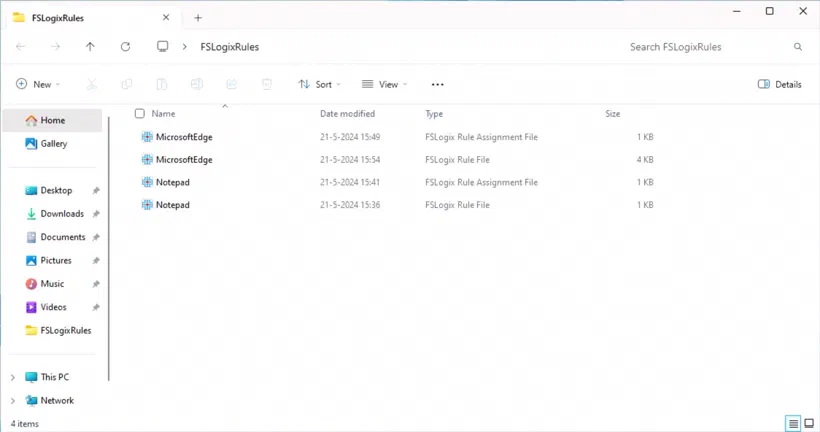The height and width of the screenshot is (432, 820).
Task: Sort by Size column header
Action: (x=612, y=113)
